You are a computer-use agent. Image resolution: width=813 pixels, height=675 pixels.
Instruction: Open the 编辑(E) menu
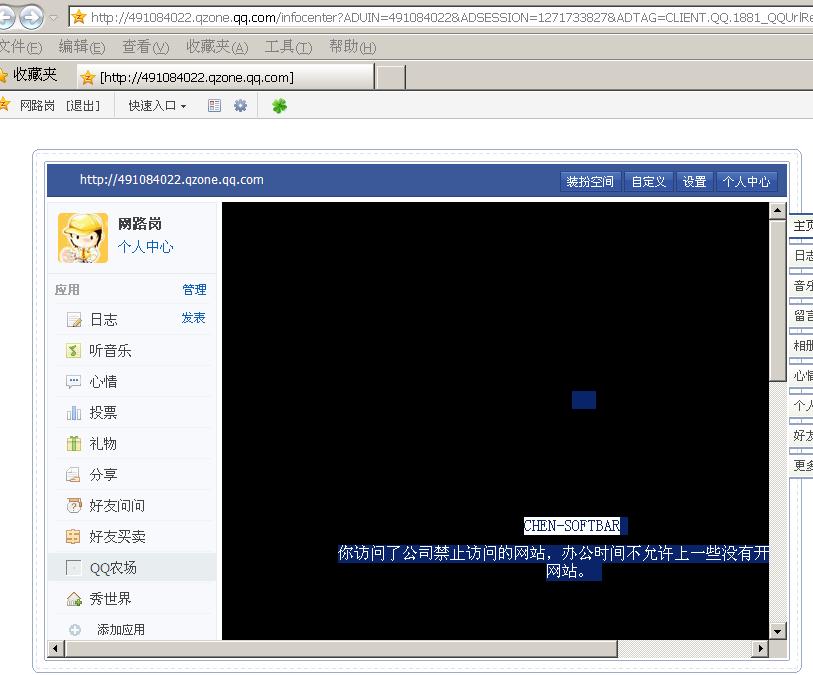pyautogui.click(x=81, y=47)
